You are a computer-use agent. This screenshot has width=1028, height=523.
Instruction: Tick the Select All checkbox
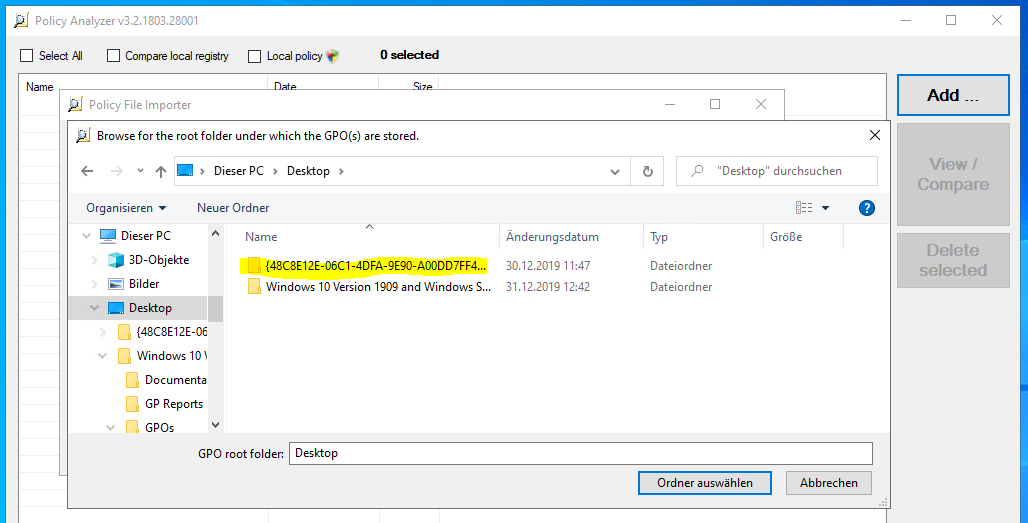tap(26, 56)
